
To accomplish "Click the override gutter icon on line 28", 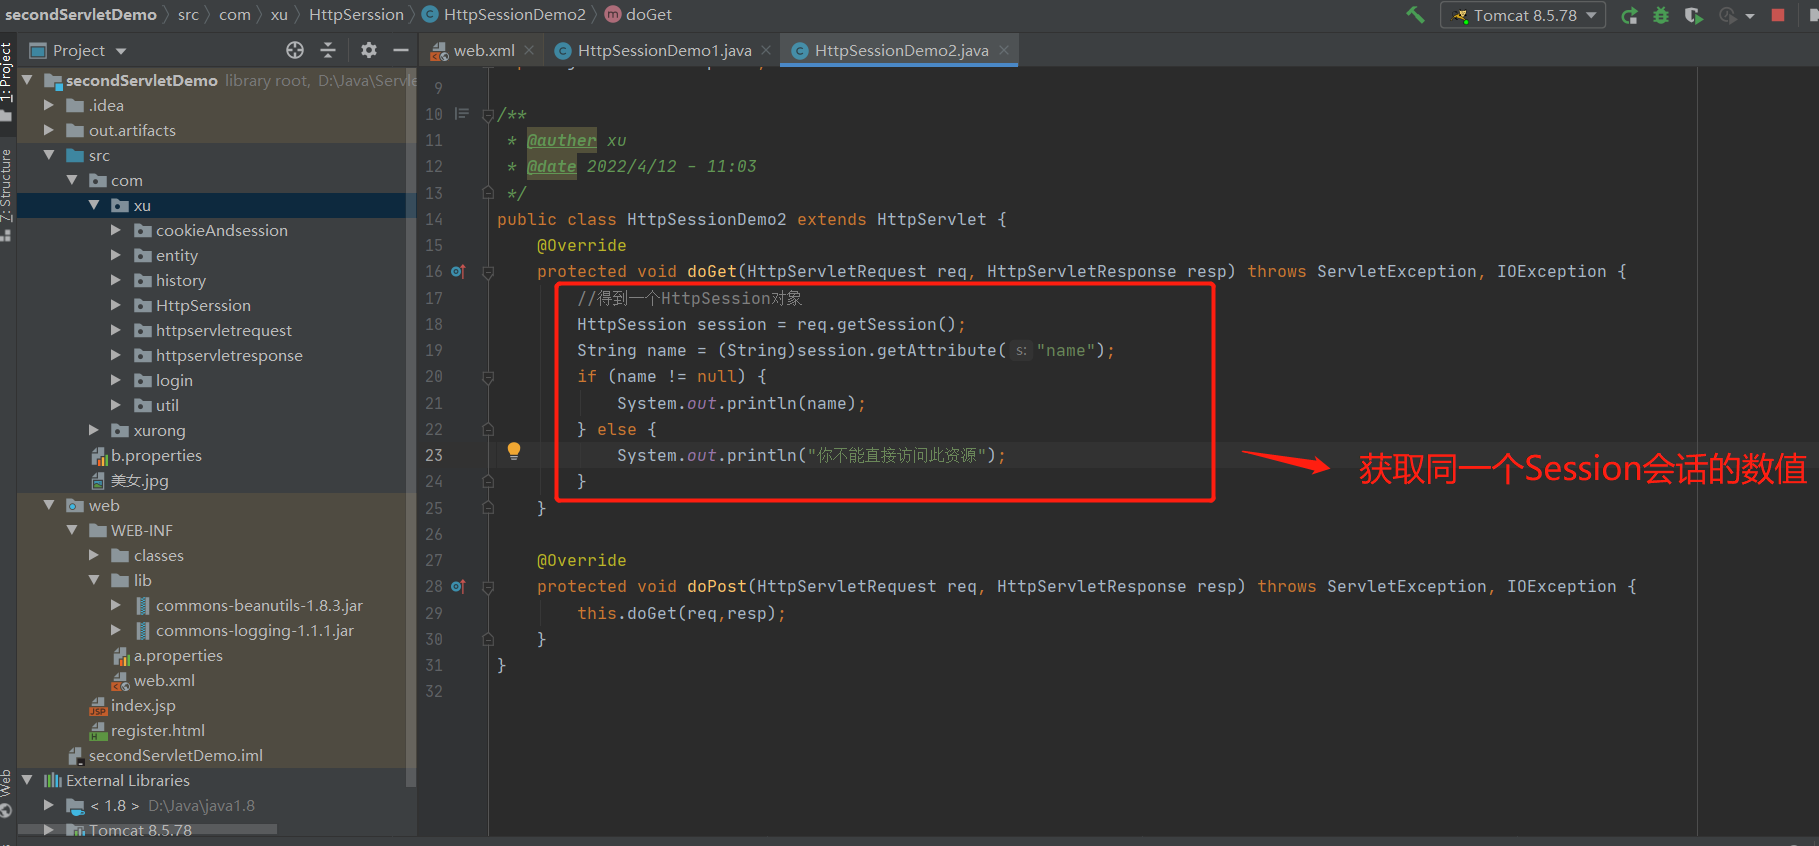I will 458,586.
